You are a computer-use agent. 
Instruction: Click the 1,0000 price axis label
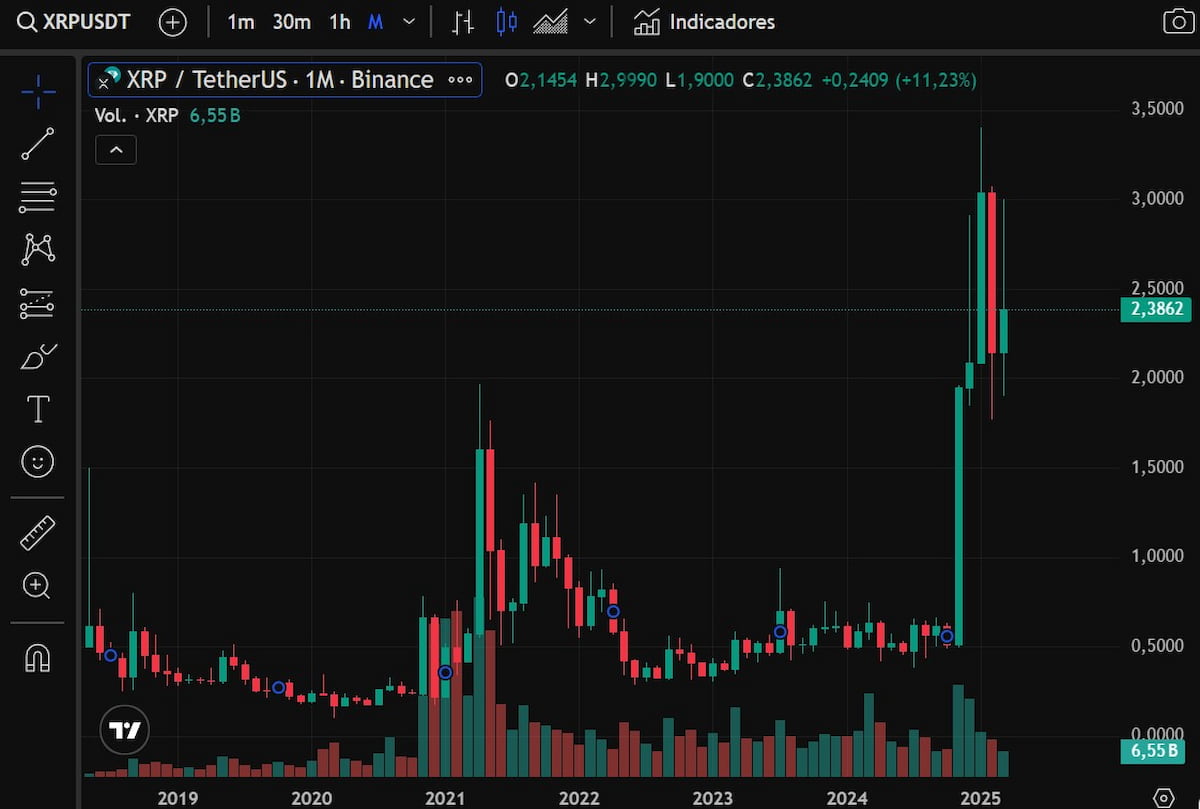coord(1159,556)
